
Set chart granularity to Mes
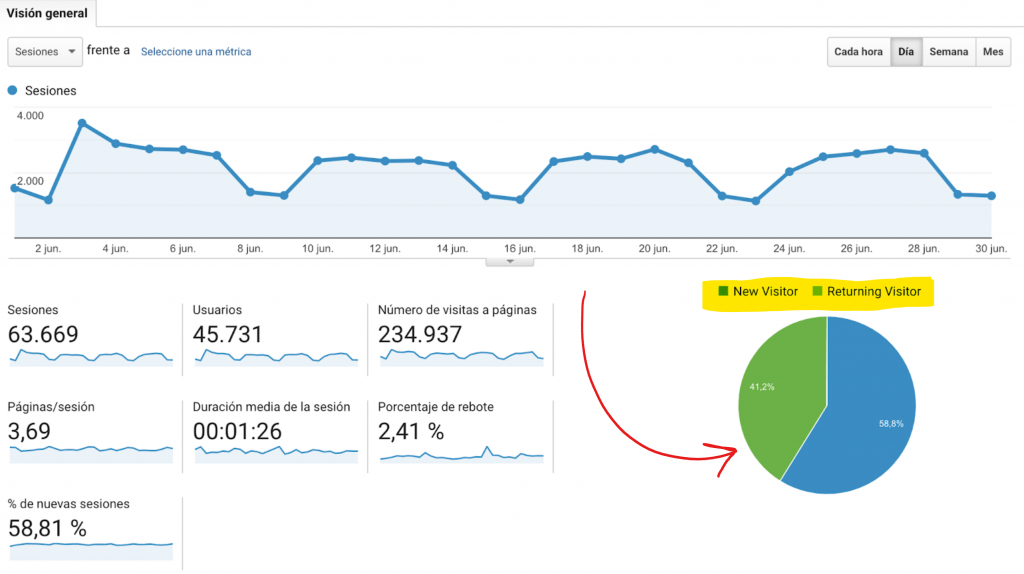pos(993,52)
